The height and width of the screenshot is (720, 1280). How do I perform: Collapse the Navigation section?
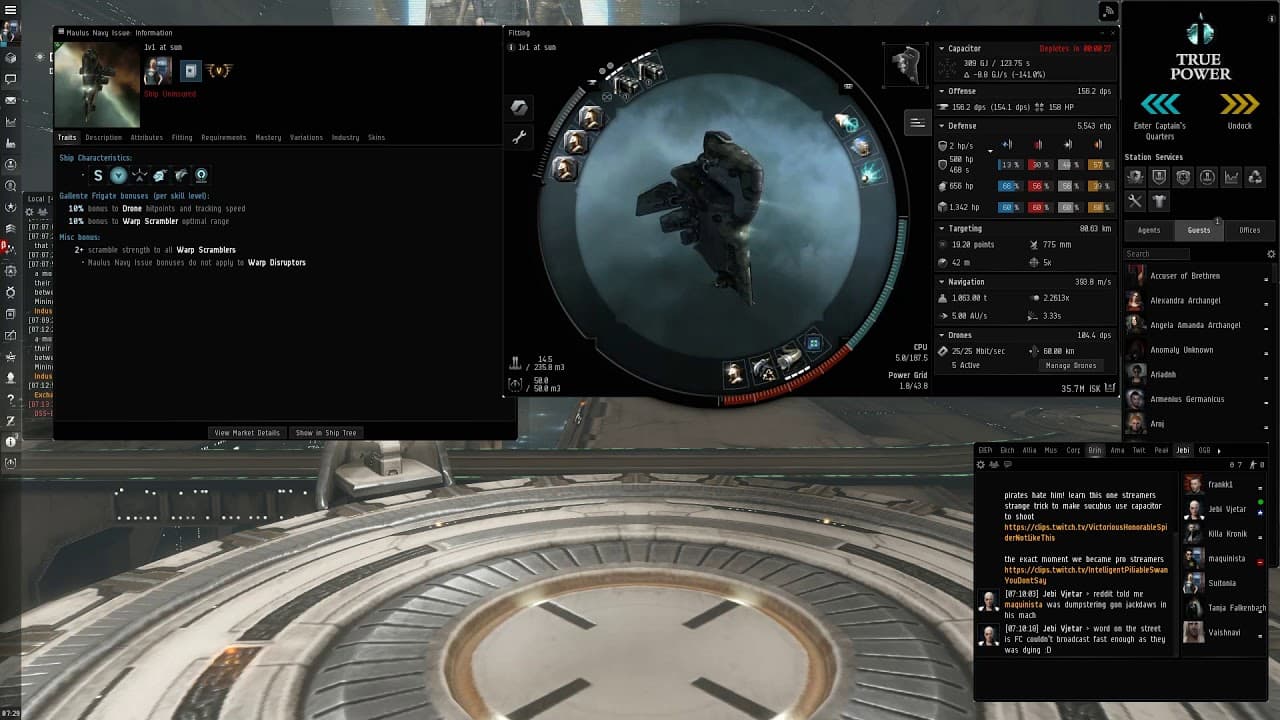941,282
